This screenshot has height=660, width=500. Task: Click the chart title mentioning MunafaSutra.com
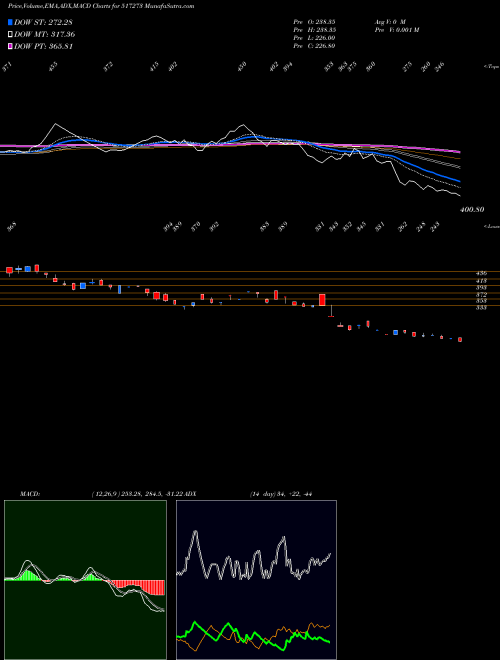pyautogui.click(x=101, y=6)
